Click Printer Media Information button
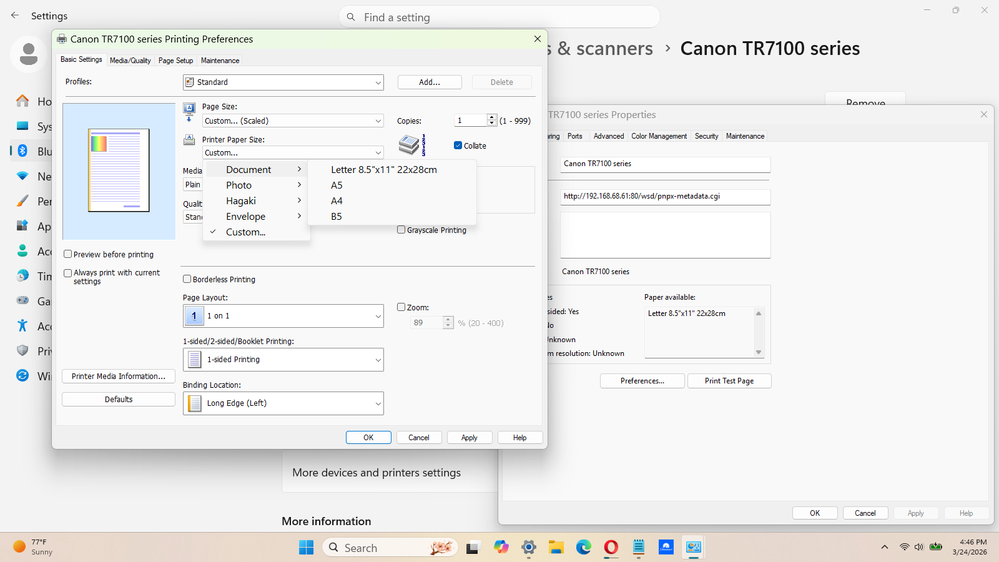Screen dimensions: 999x562 [x=119, y=376]
